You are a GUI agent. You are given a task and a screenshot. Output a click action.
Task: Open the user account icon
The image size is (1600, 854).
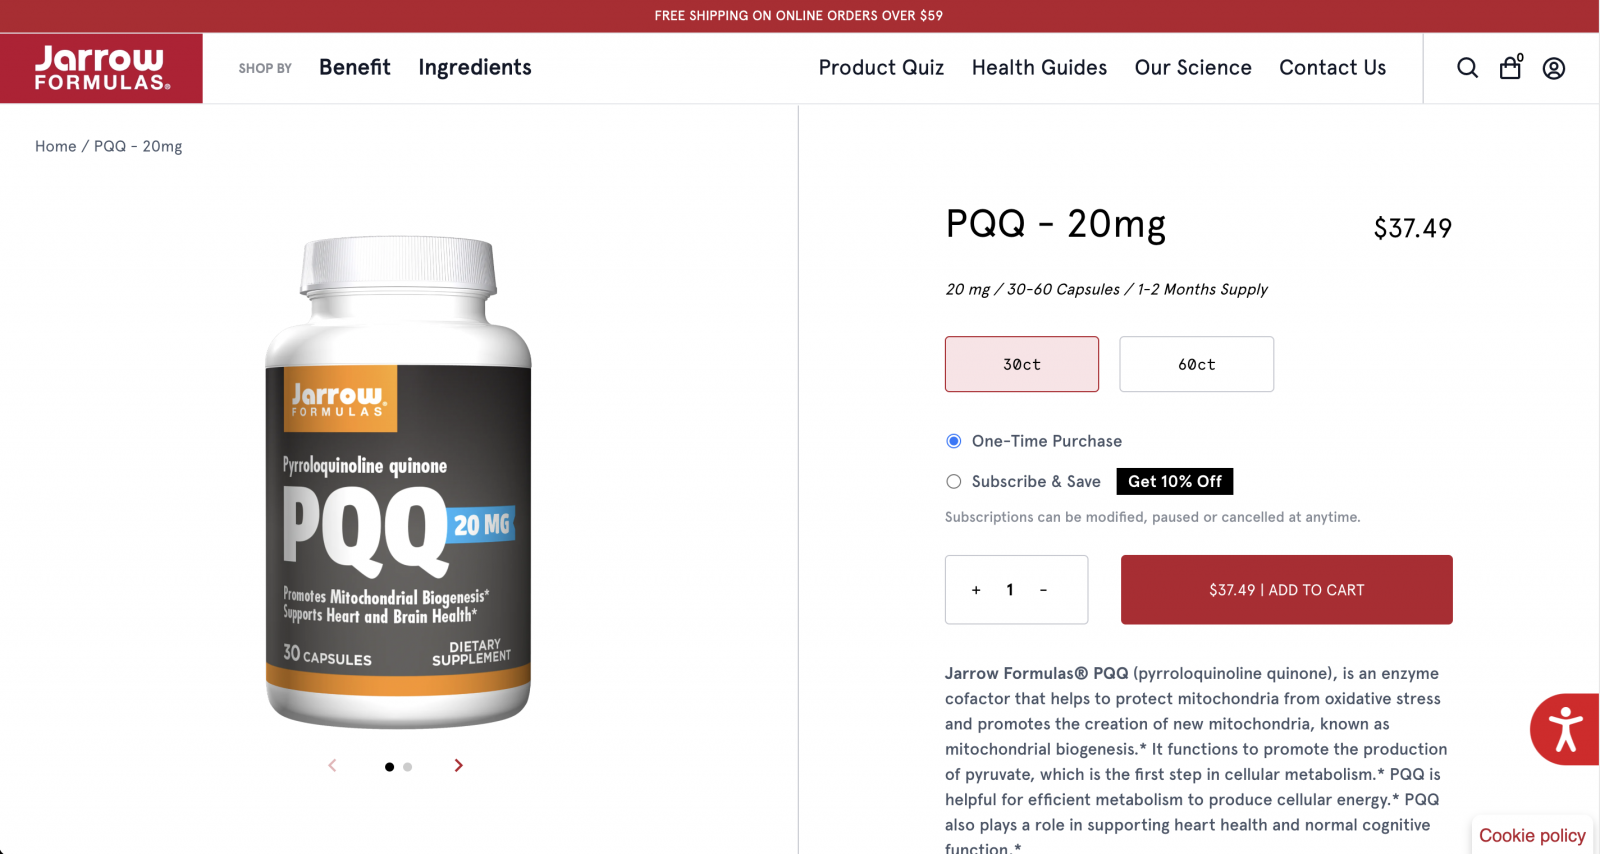tap(1554, 68)
